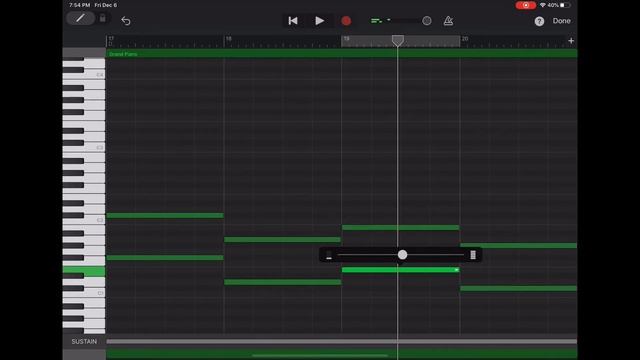
Task: Select the Grand Piano region header
Action: coord(342,53)
